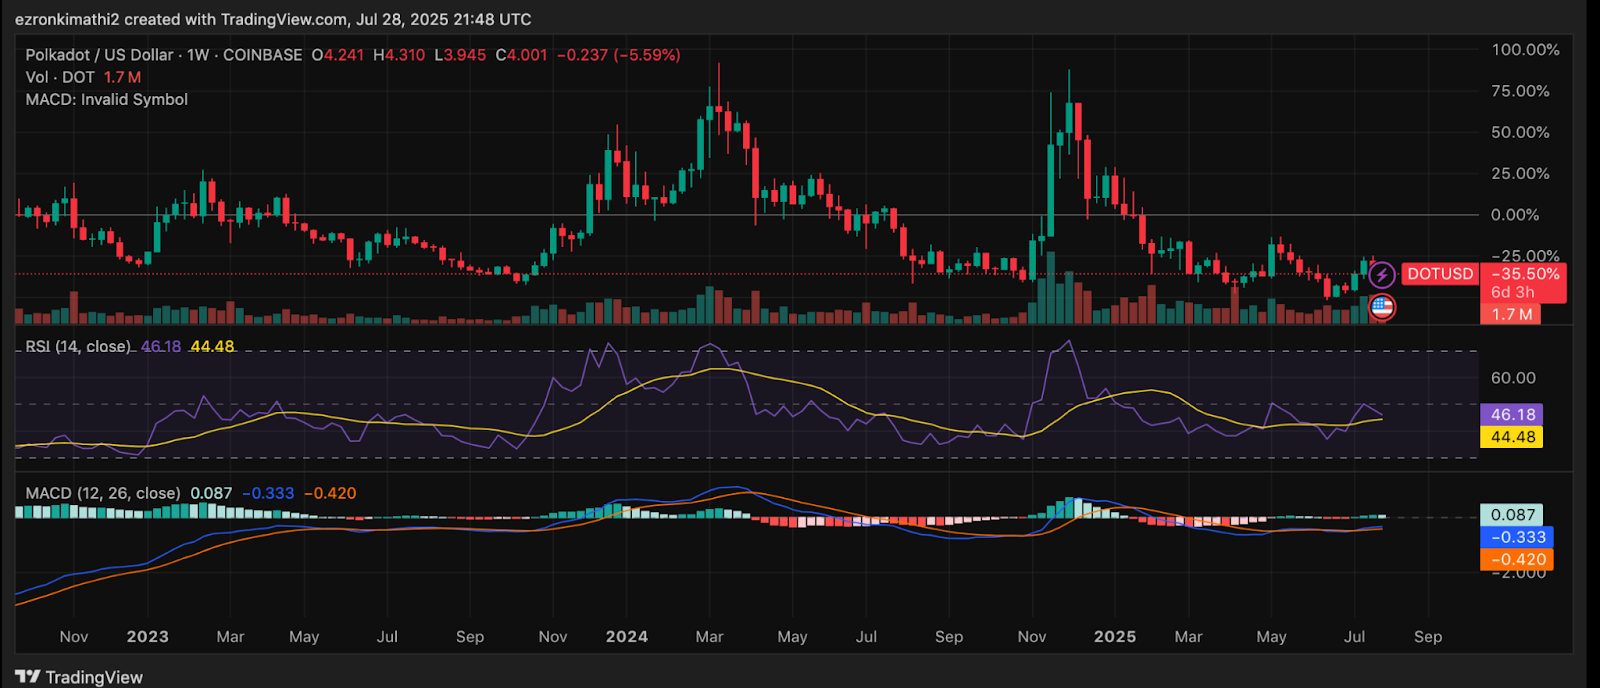Click the blue -0.333 MACD value tag
The image size is (1600, 688).
pos(1516,537)
